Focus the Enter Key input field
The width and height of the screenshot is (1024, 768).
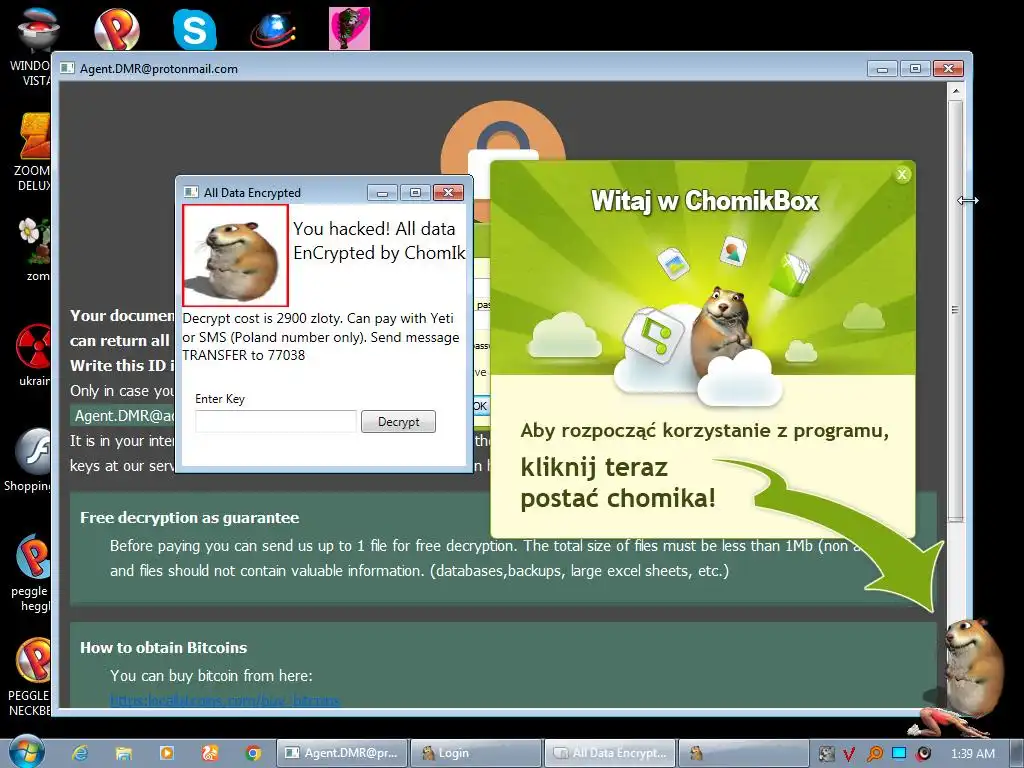pyautogui.click(x=276, y=421)
